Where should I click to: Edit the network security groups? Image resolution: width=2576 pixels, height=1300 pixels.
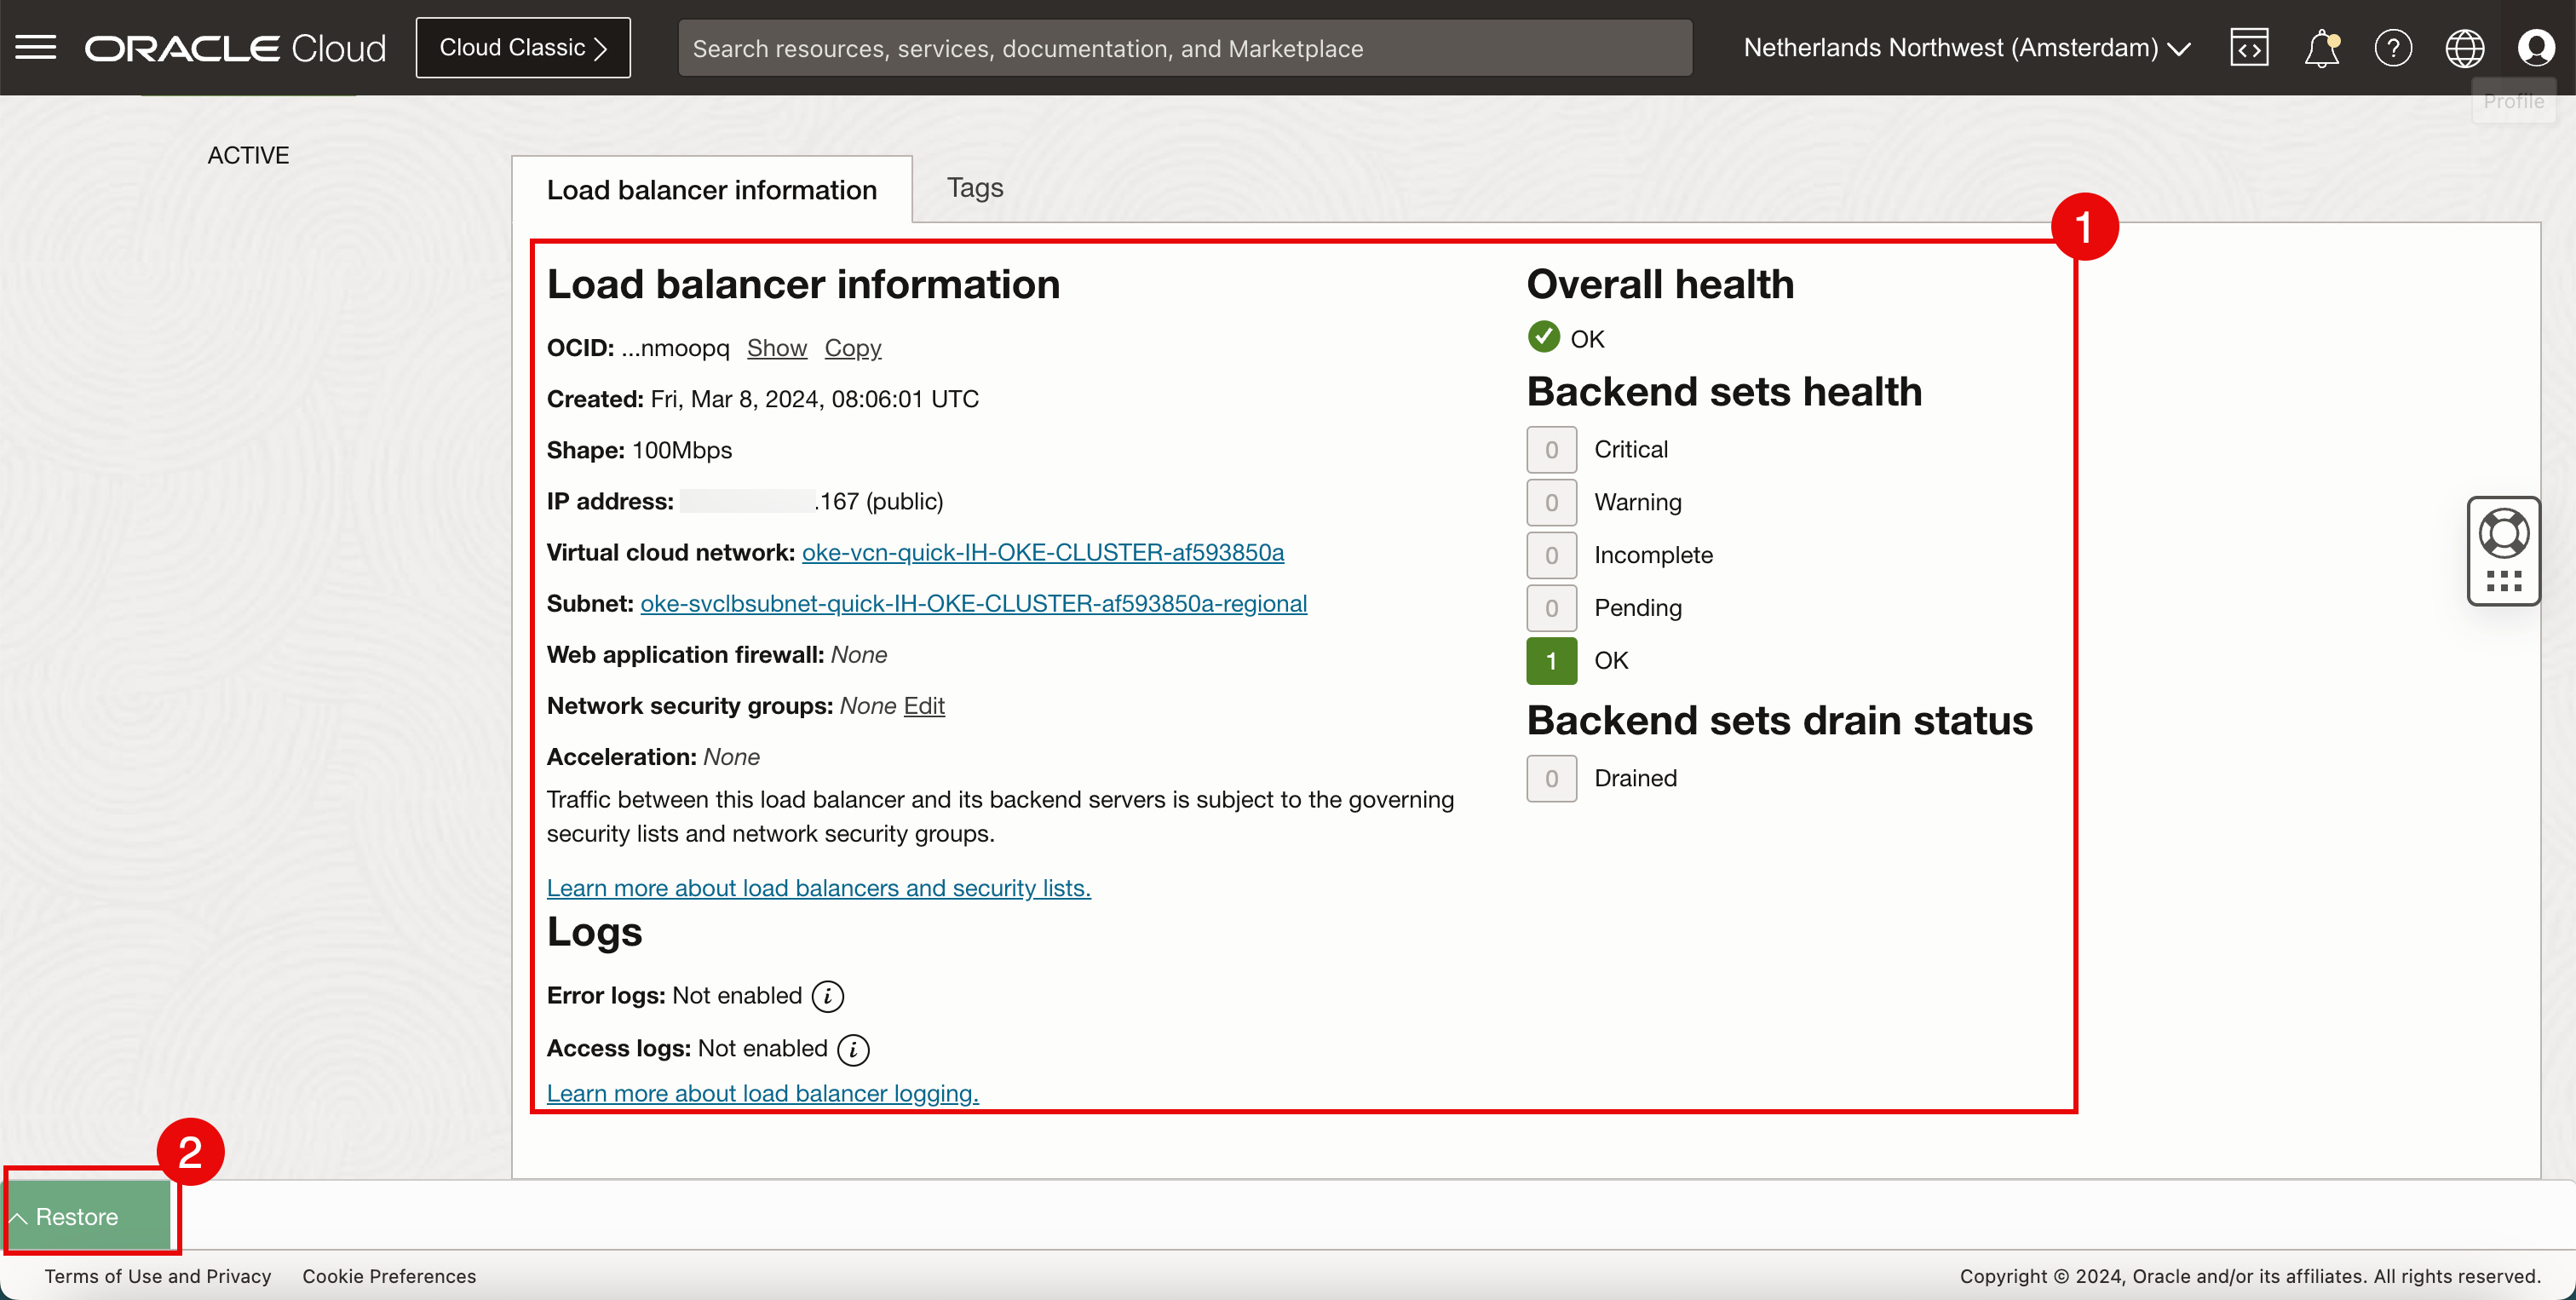(x=924, y=706)
